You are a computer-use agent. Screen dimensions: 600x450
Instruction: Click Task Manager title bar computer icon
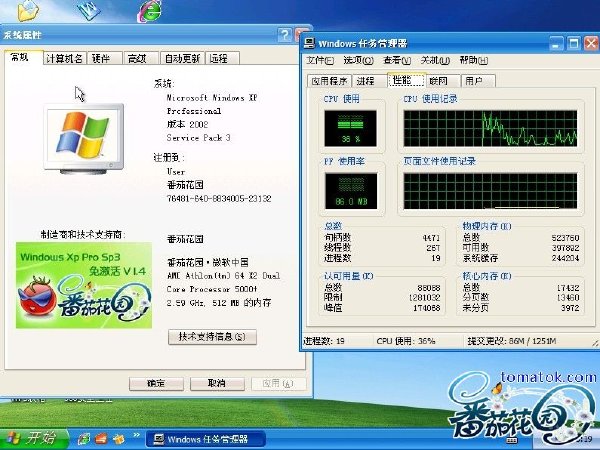pos(309,43)
